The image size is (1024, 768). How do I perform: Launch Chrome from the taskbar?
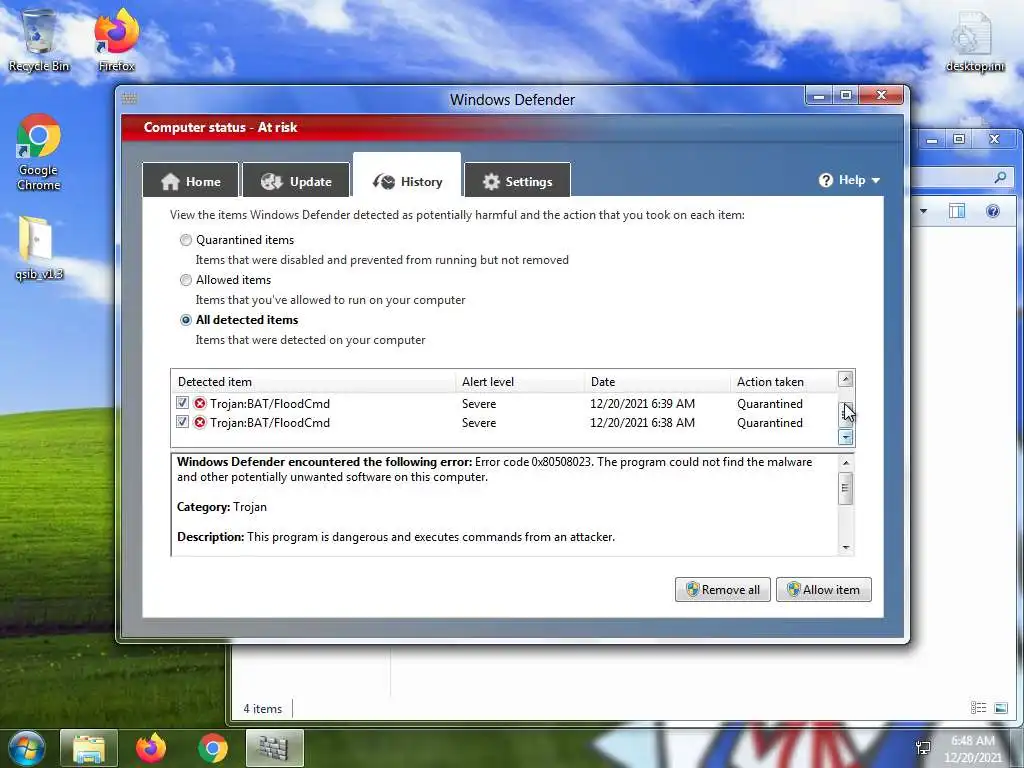tap(213, 748)
